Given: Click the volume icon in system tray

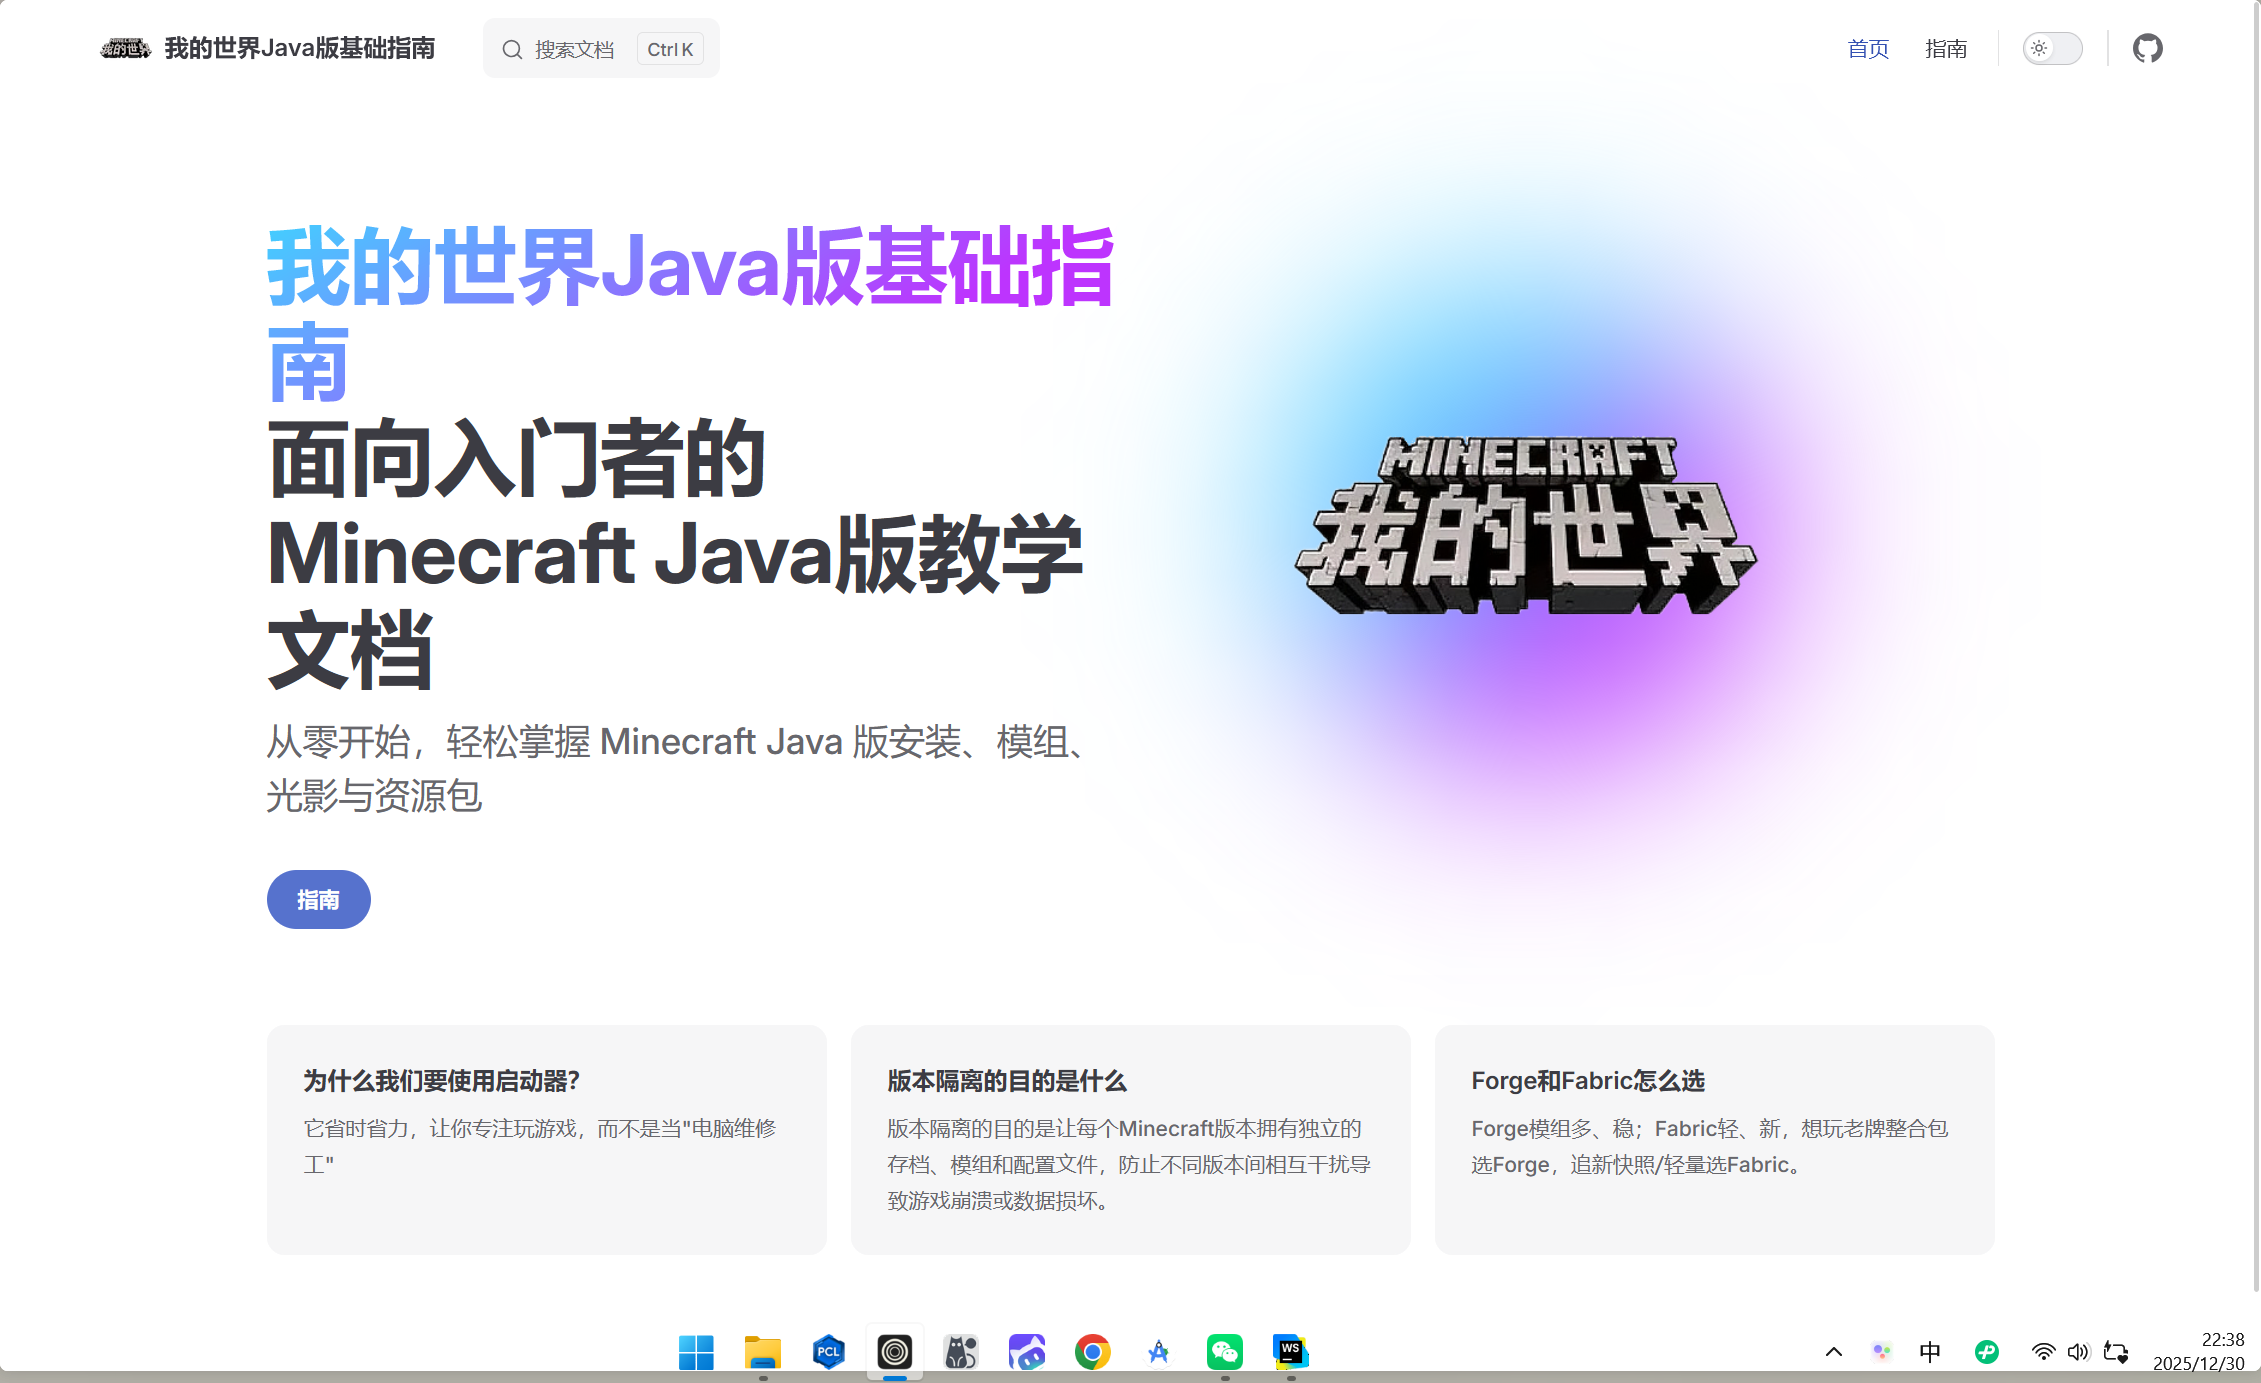Looking at the screenshot, I should pos(2079,1351).
